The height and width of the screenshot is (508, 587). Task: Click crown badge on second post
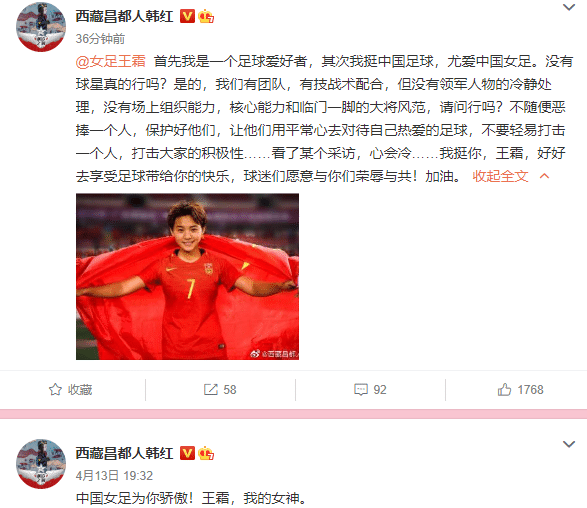point(206,453)
